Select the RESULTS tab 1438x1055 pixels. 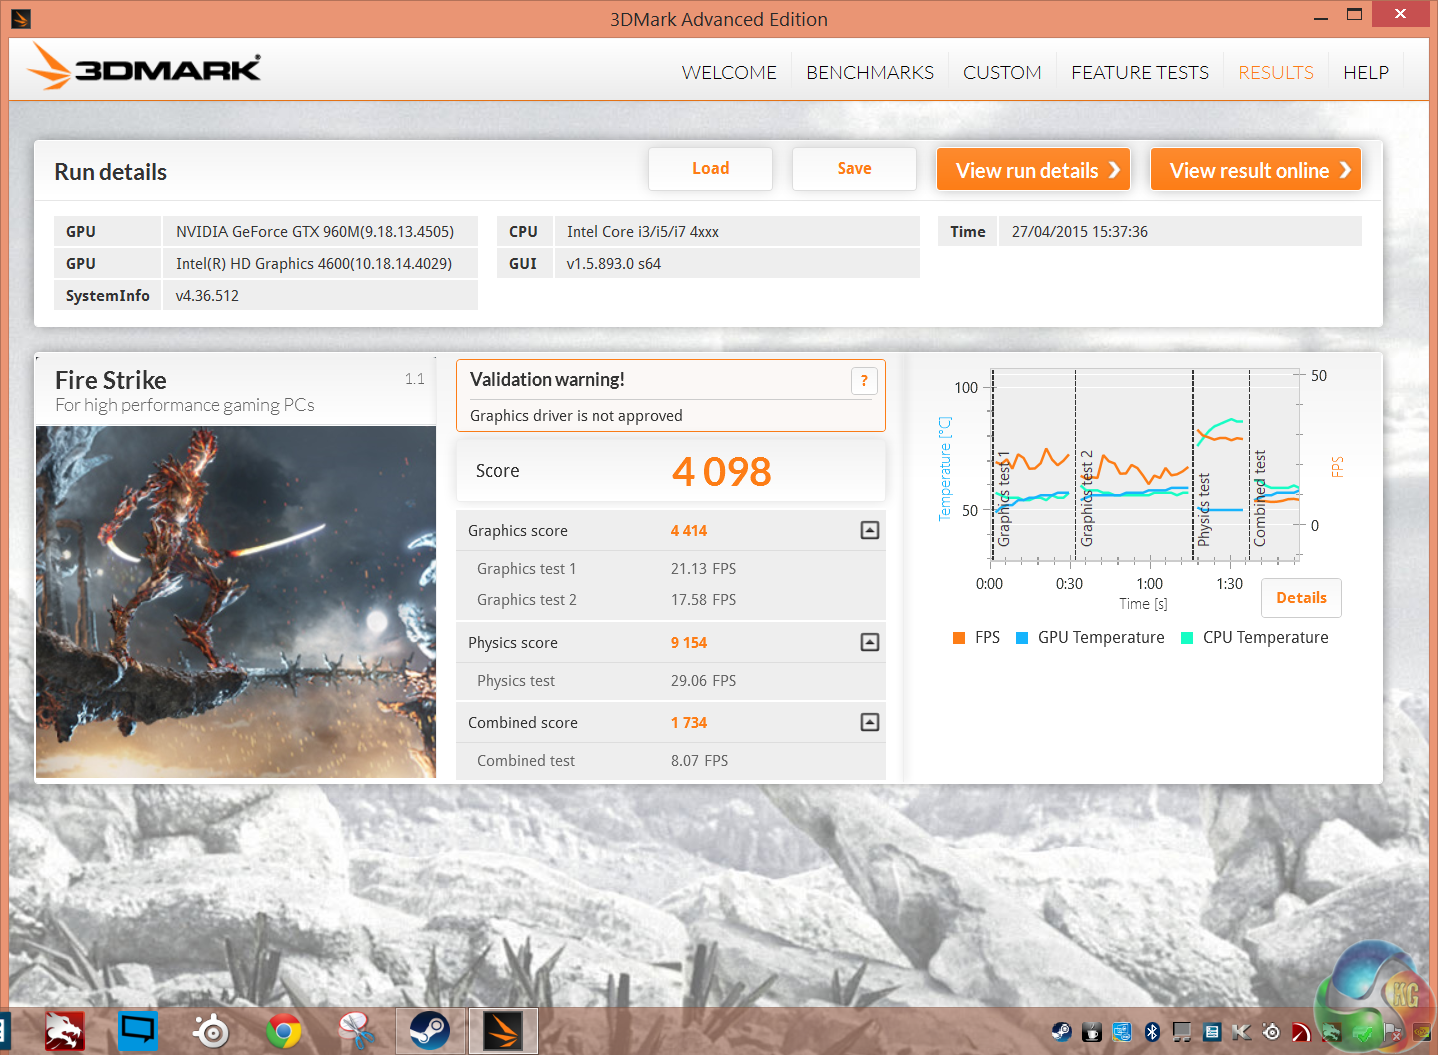[x=1276, y=72]
